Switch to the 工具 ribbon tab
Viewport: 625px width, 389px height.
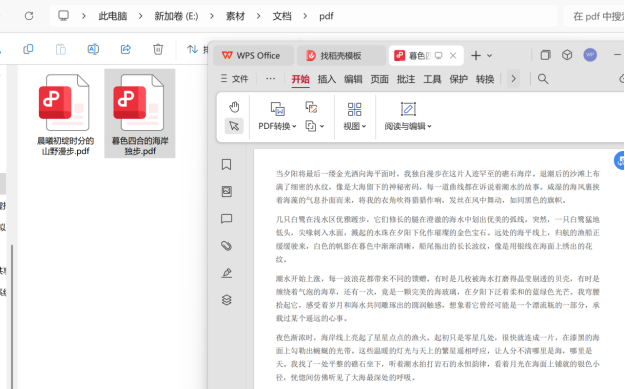[432, 79]
